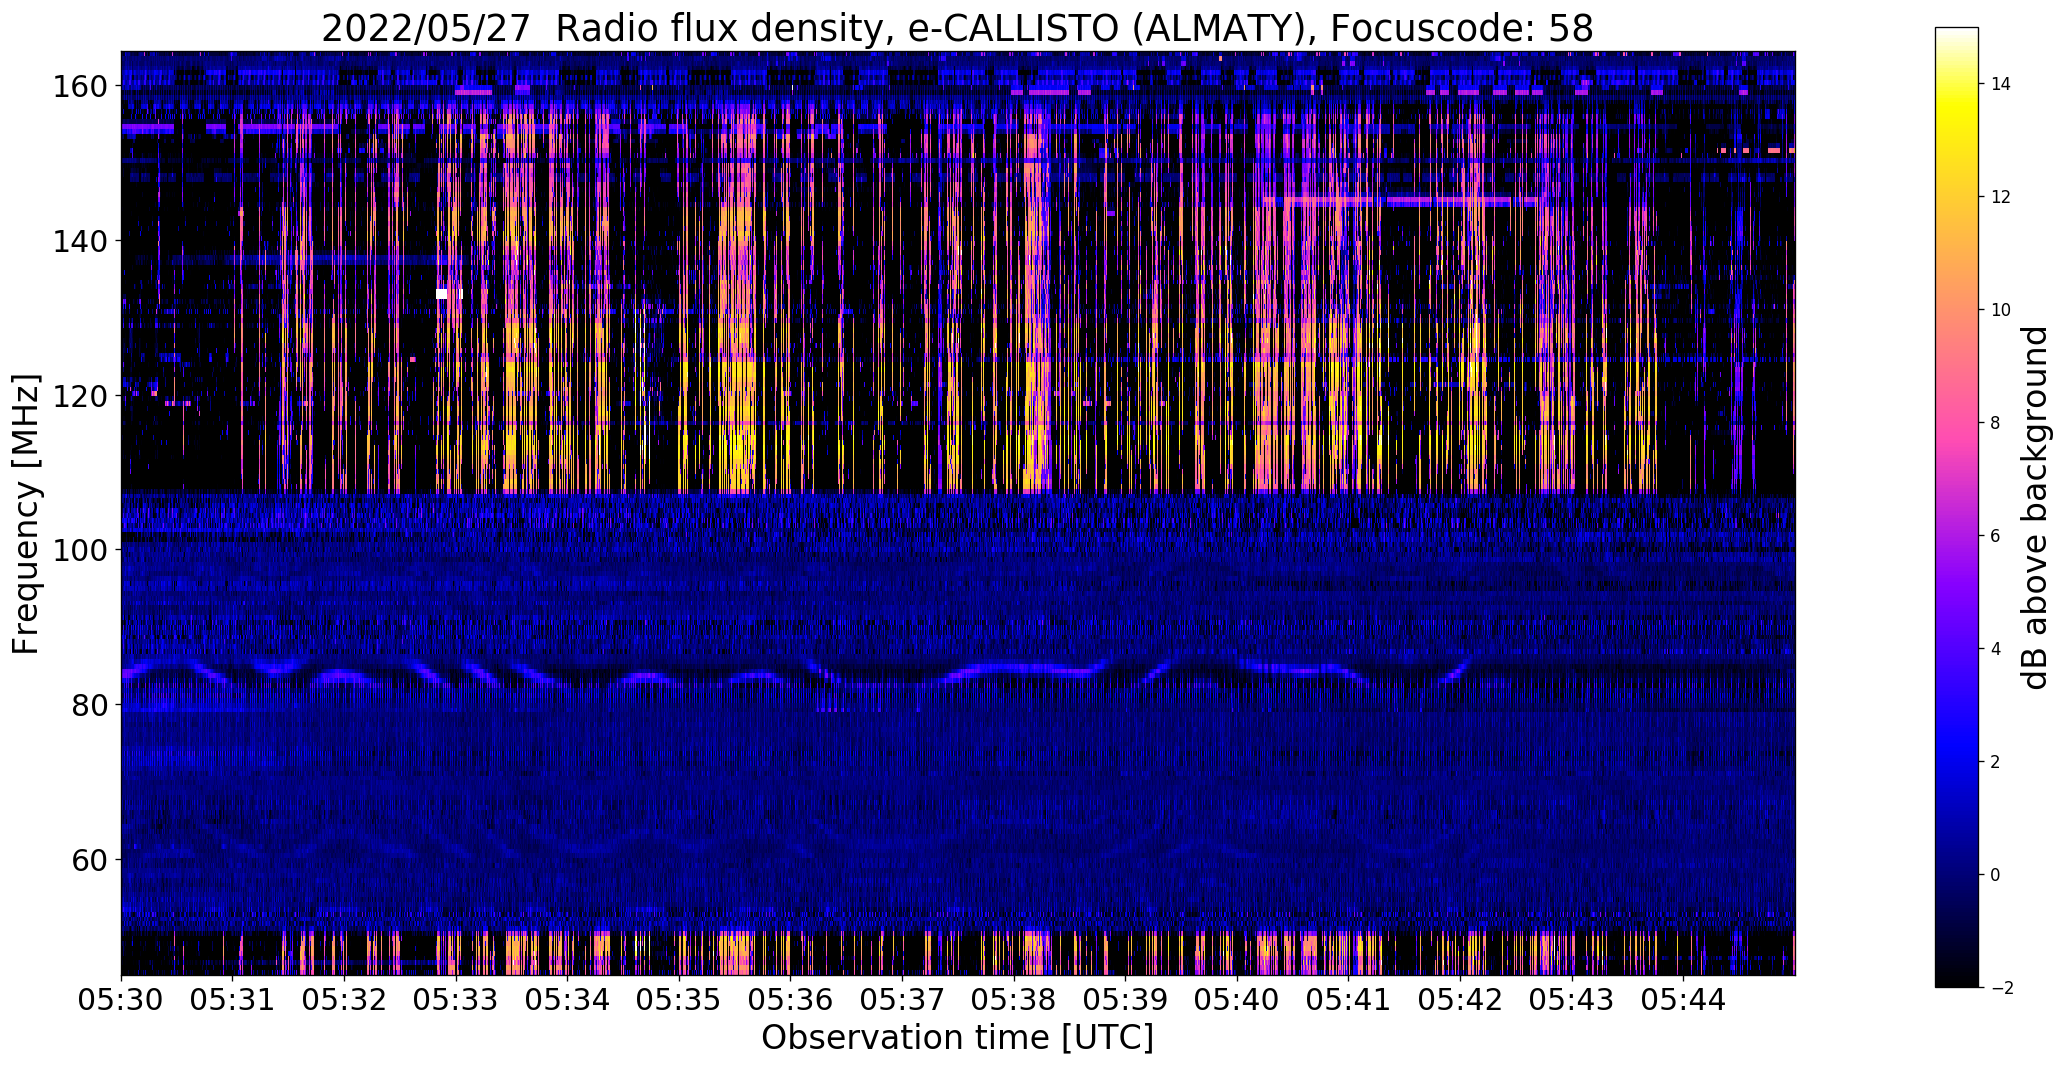2066x1067 pixels.
Task: Click the 05:33 time tick label
Action: 456,999
